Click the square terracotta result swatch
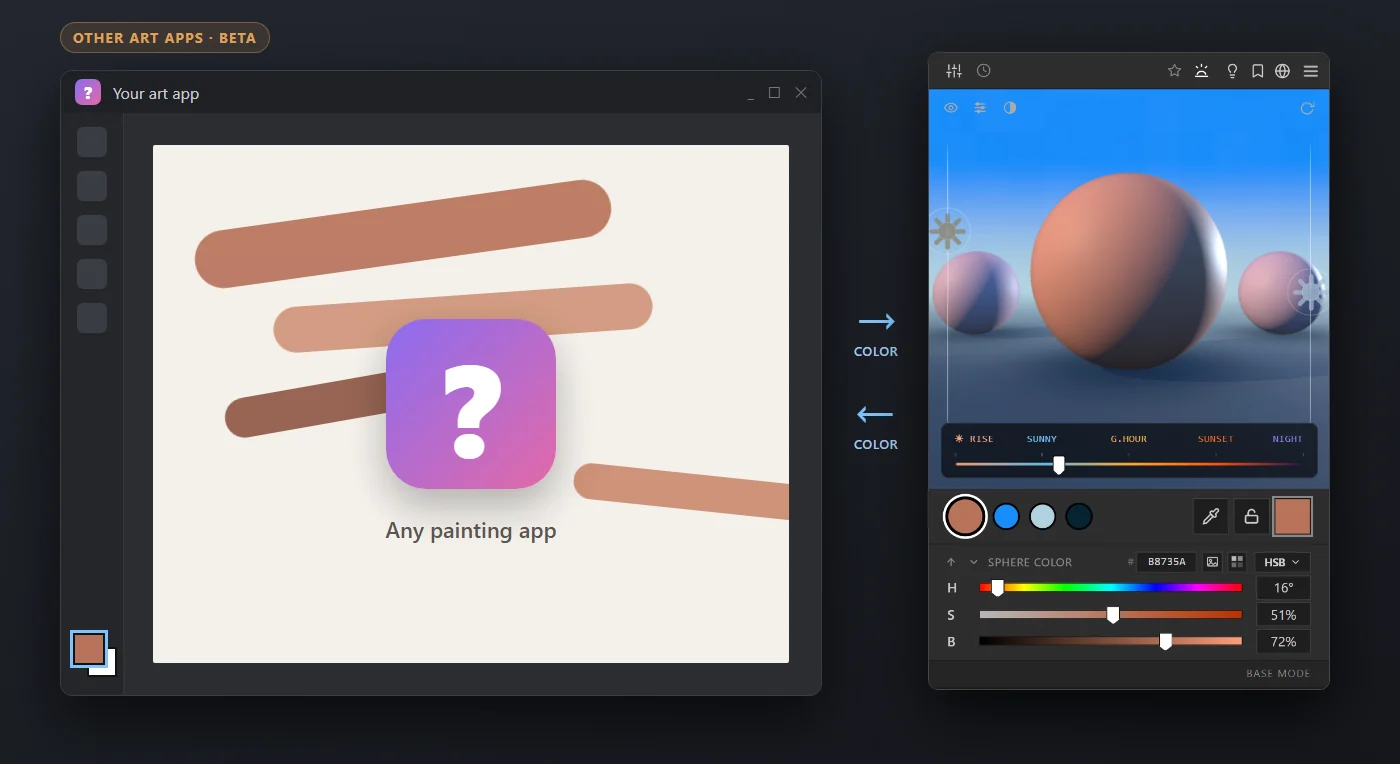Screen dimensions: 1400x764 (x=1292, y=516)
